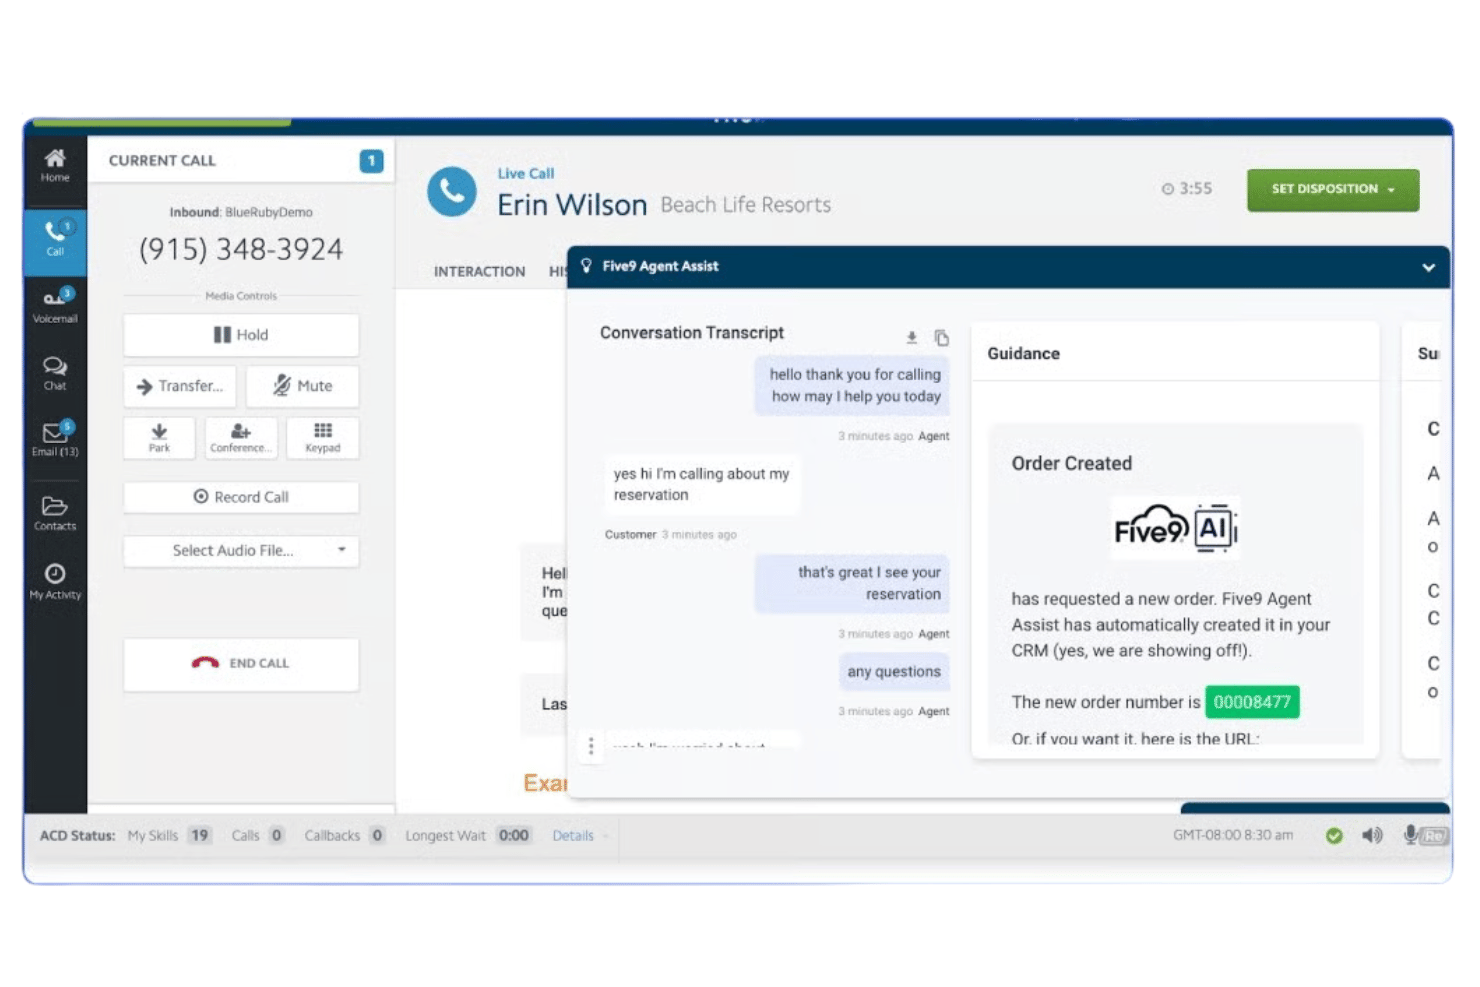1480x987 pixels.
Task: Switch to the INTERACTION tab
Action: click(x=479, y=272)
